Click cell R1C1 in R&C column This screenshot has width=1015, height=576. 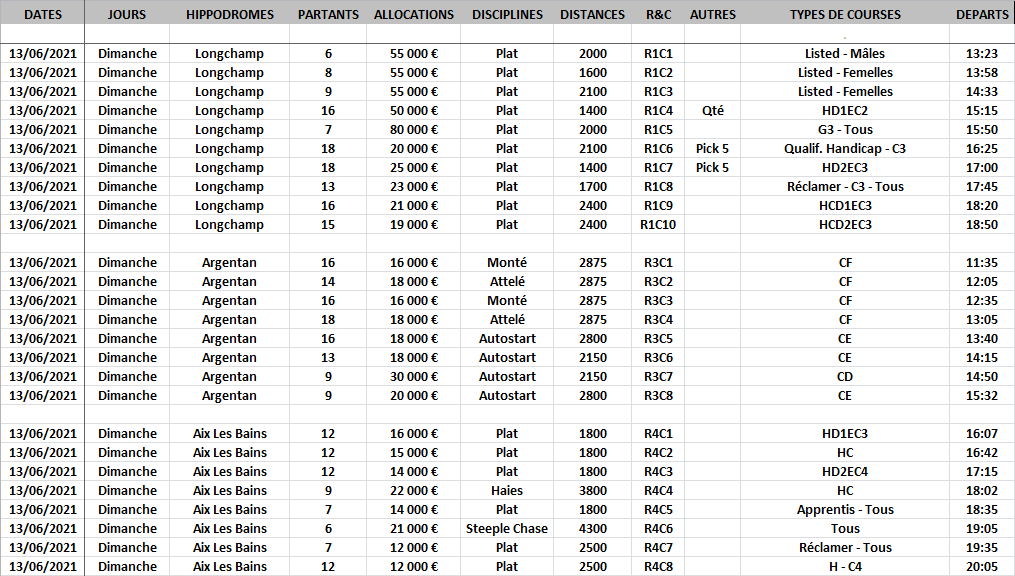coord(658,54)
